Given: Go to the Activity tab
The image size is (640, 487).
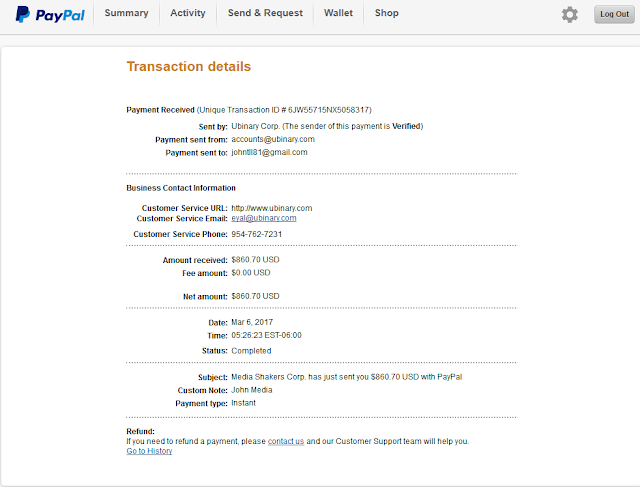Looking at the screenshot, I should [188, 13].
